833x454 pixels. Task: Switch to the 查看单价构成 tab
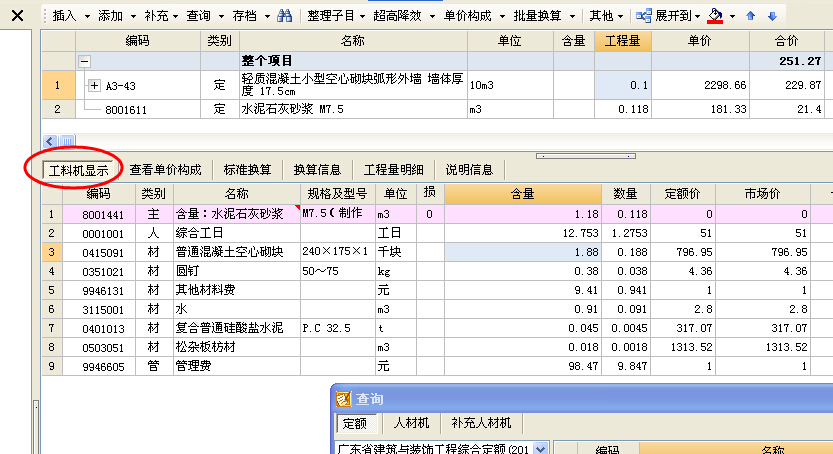pyautogui.click(x=165, y=170)
